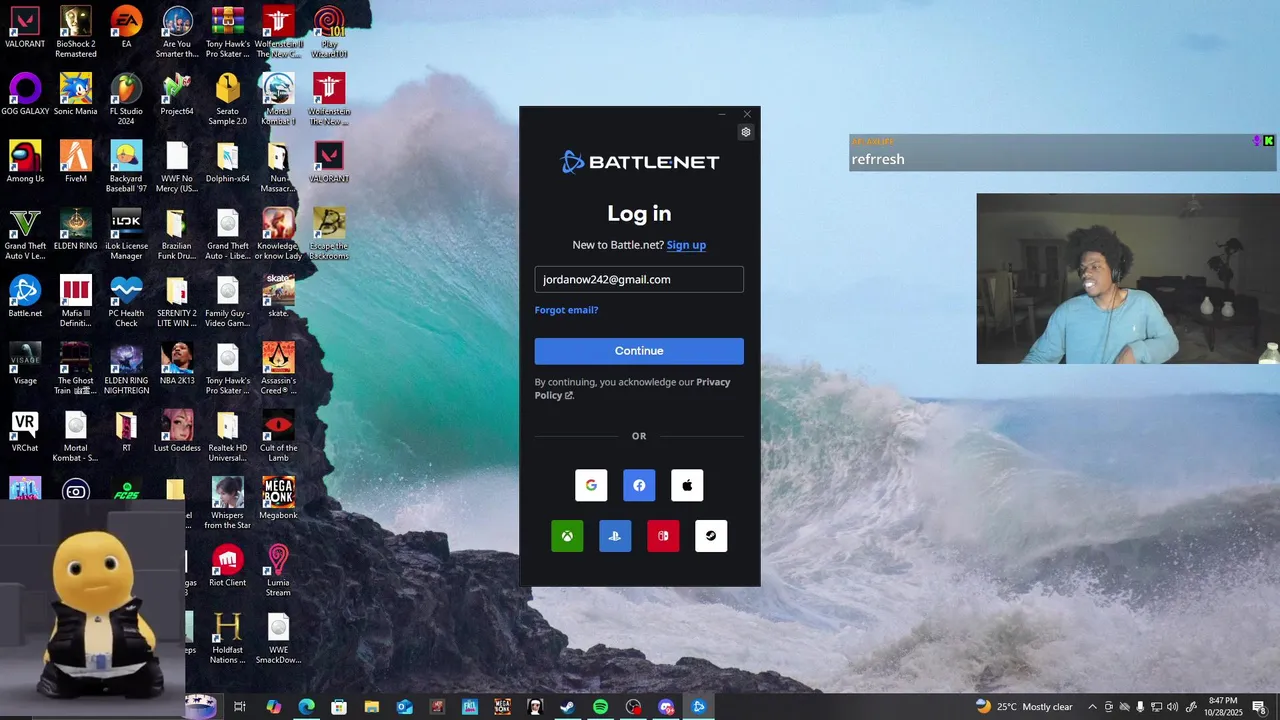Select the Project64 desktop icon
The width and height of the screenshot is (1280, 720).
click(x=177, y=94)
